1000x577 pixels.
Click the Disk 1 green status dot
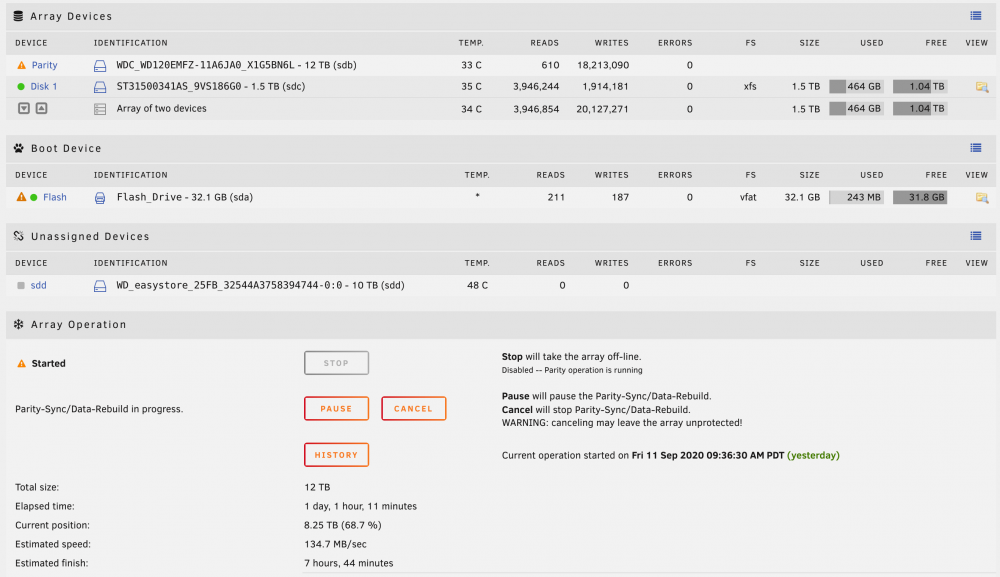[x=21, y=87]
